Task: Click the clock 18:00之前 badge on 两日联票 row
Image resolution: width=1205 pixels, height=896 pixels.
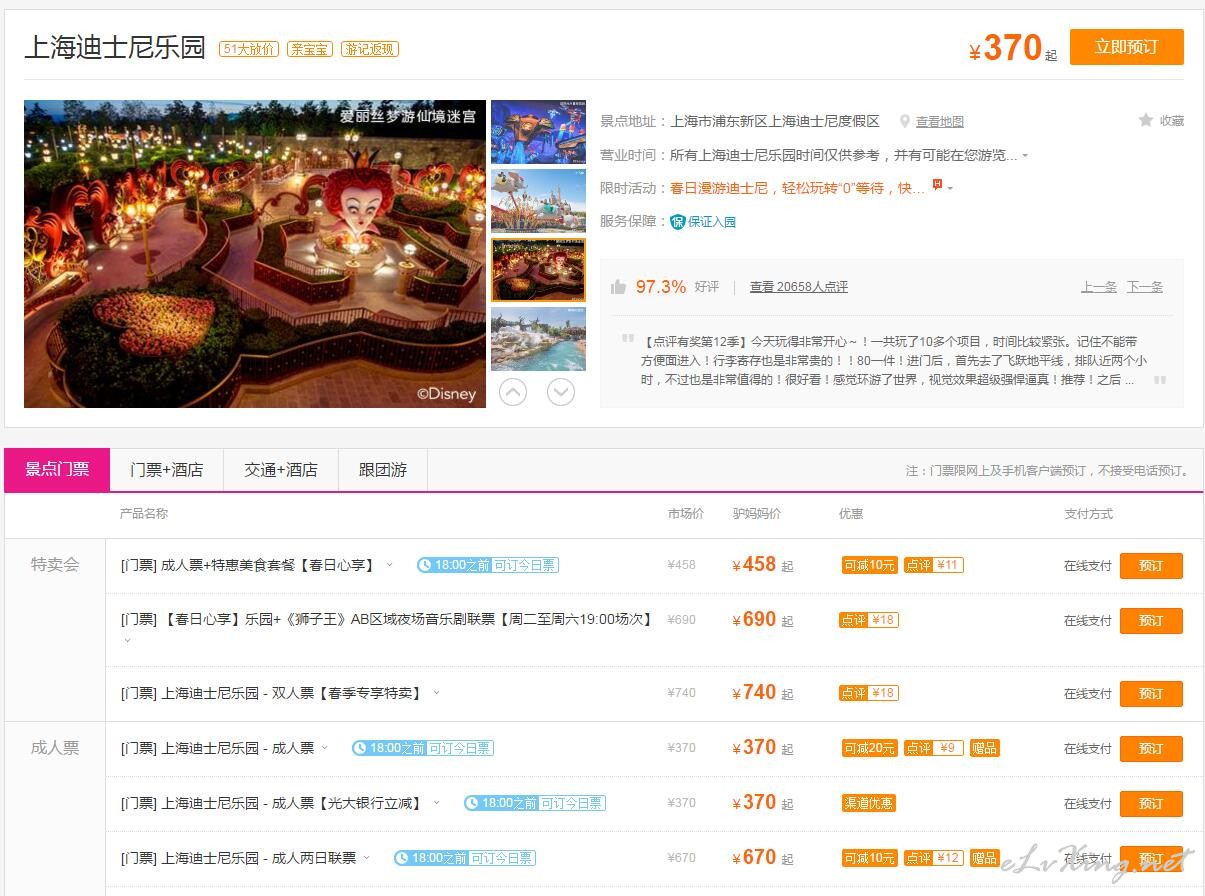Action: pos(464,858)
